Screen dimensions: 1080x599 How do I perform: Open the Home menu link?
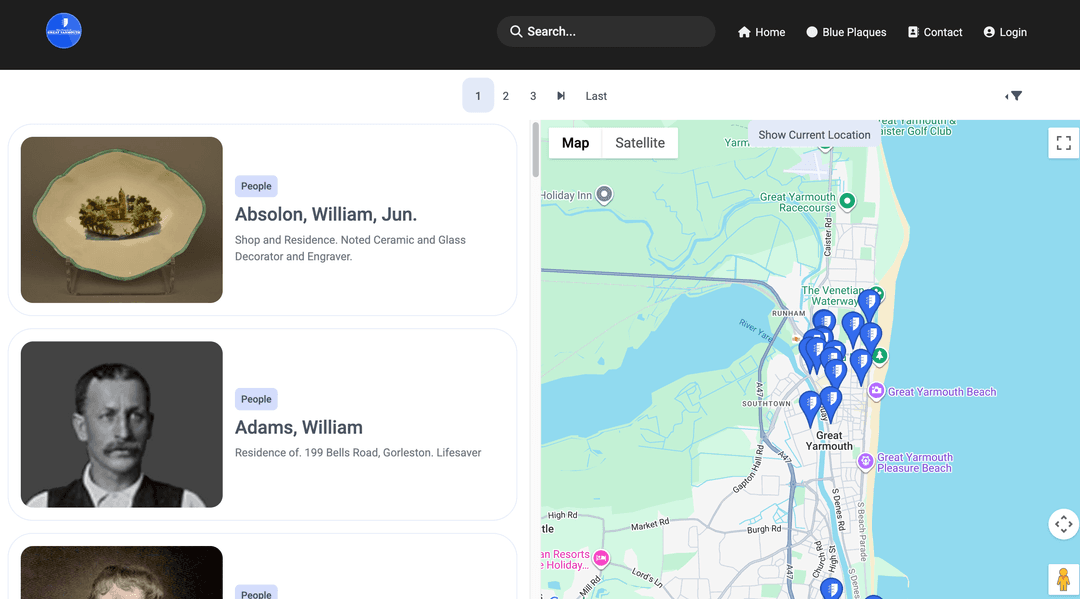(761, 32)
